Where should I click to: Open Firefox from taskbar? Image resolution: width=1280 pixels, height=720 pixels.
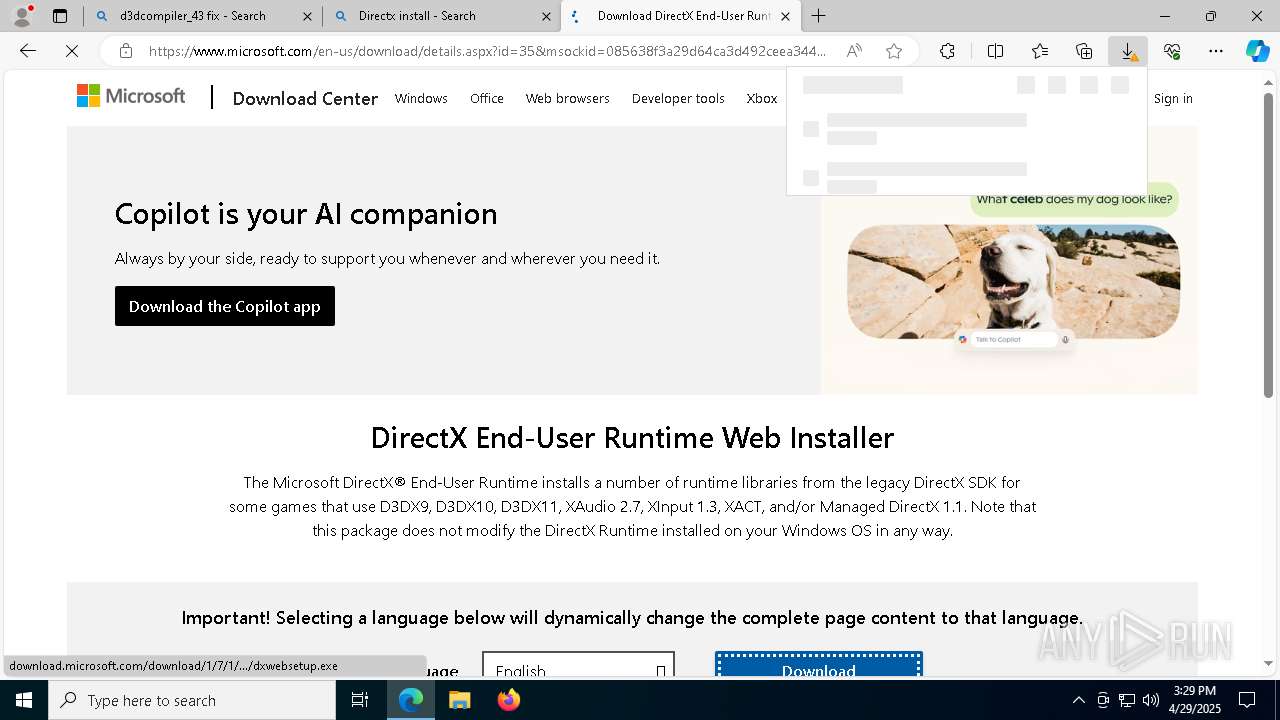(508, 700)
